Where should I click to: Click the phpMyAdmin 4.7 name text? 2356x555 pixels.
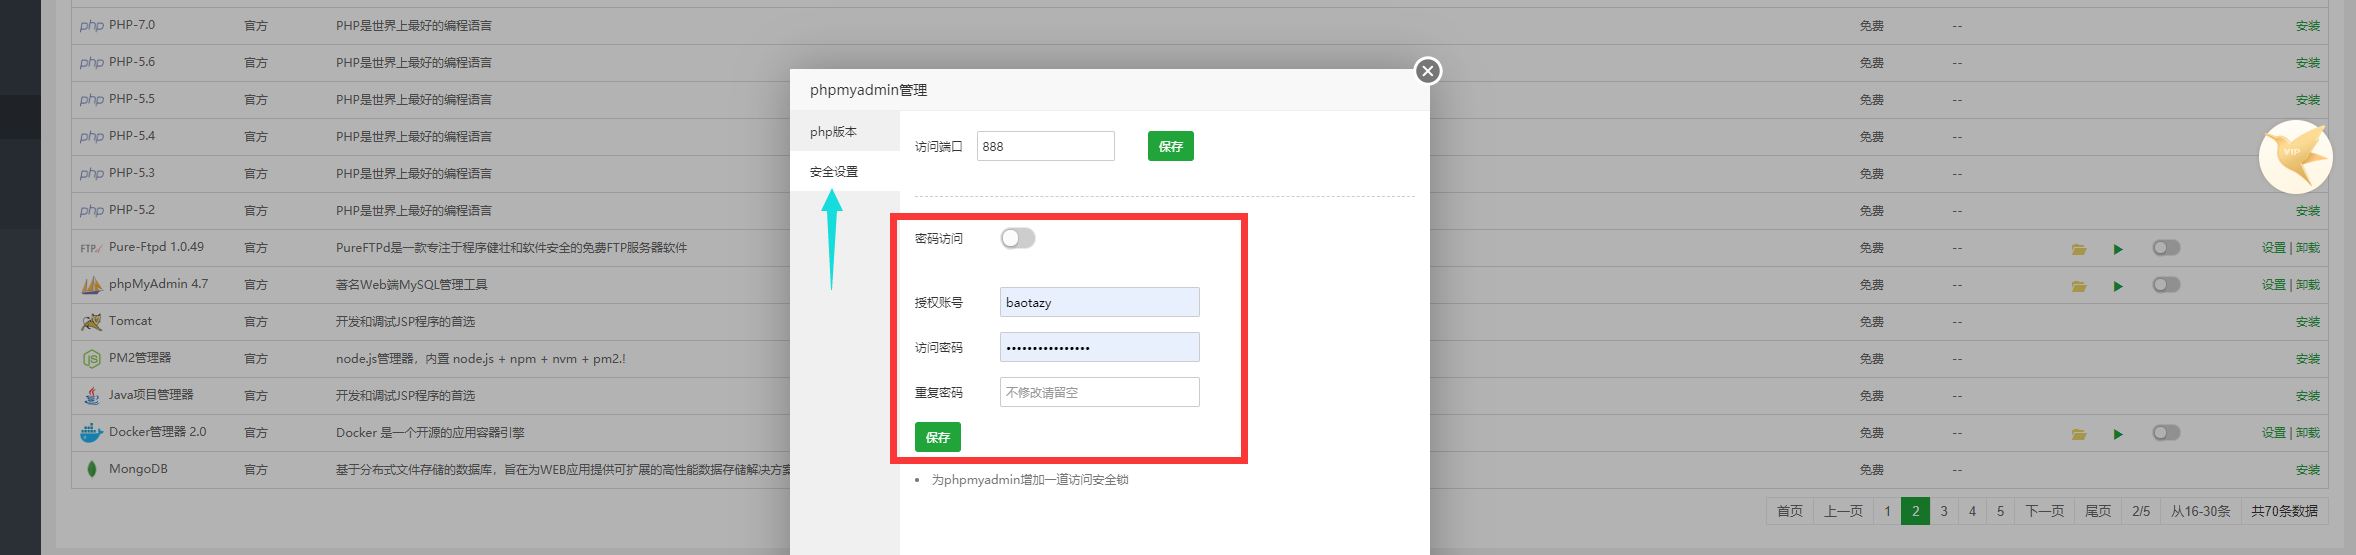[158, 284]
